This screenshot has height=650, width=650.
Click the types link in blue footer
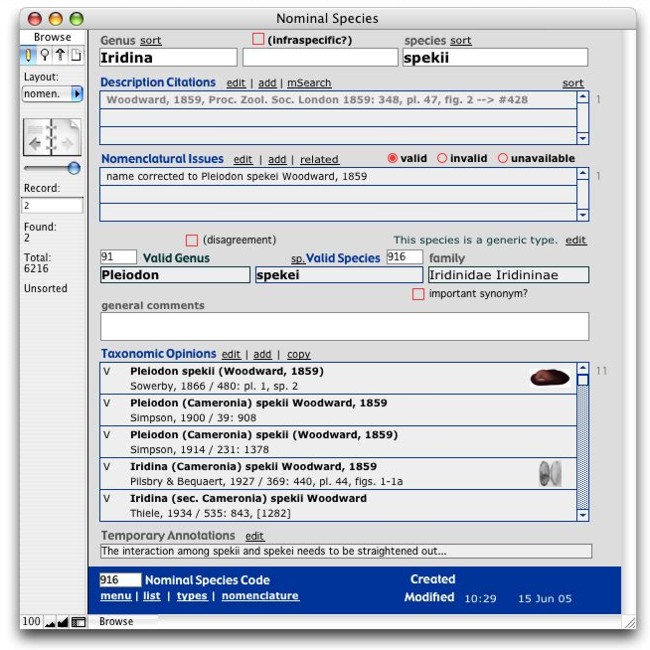point(191,596)
